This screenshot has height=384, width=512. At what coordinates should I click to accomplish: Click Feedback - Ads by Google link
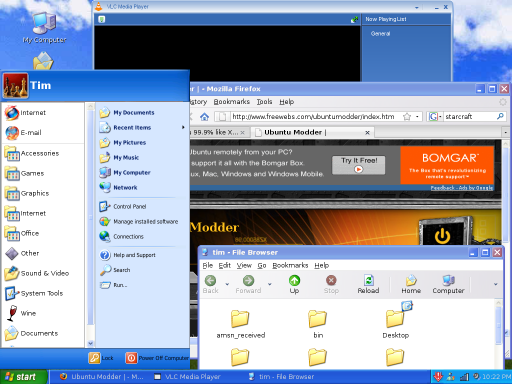[461, 188]
